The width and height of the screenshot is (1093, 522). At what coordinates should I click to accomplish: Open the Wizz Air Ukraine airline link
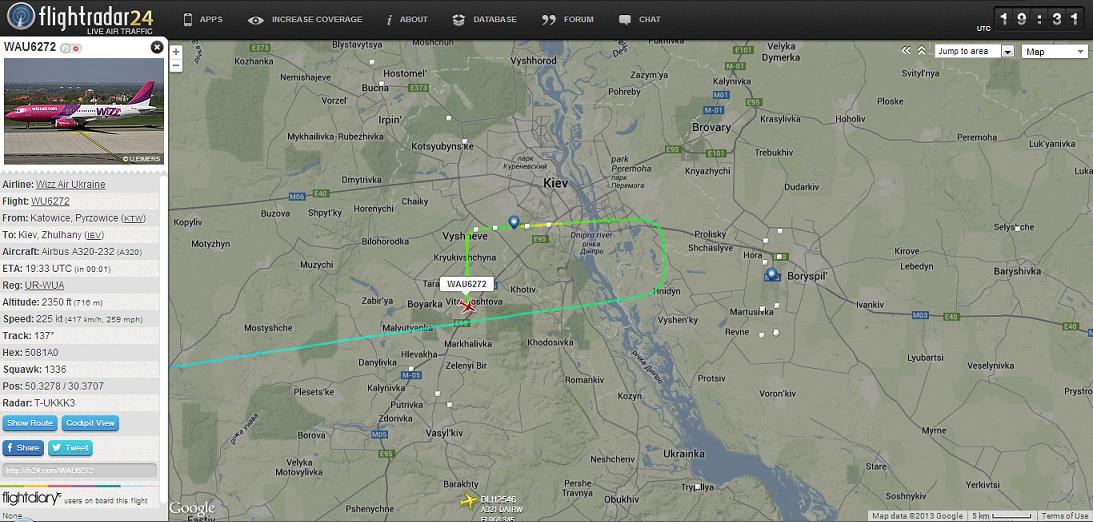70,185
